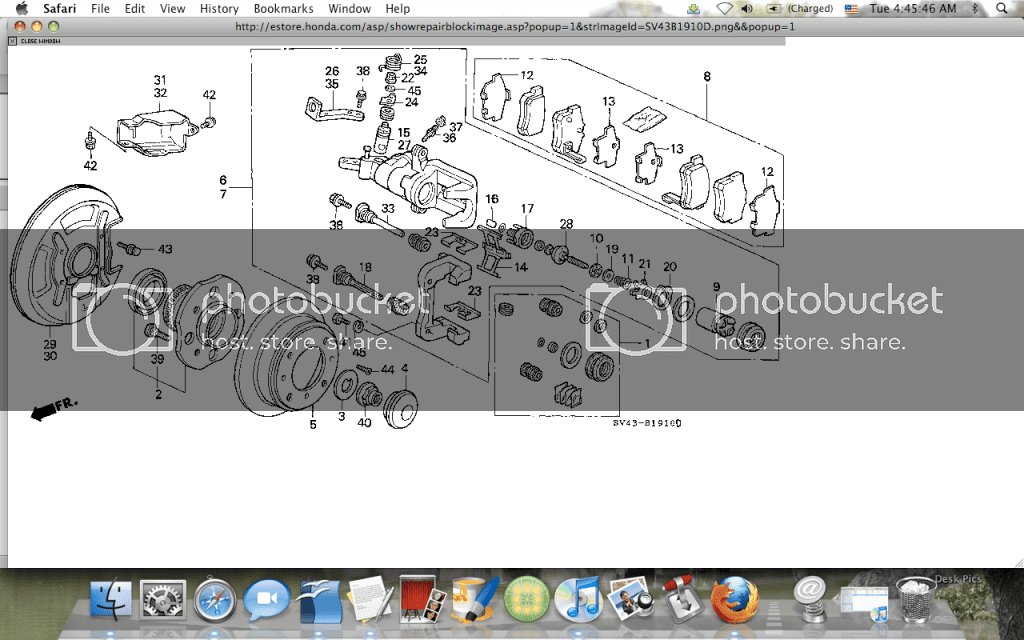Open Finder from the Dock
The height and width of the screenshot is (640, 1024).
click(110, 600)
